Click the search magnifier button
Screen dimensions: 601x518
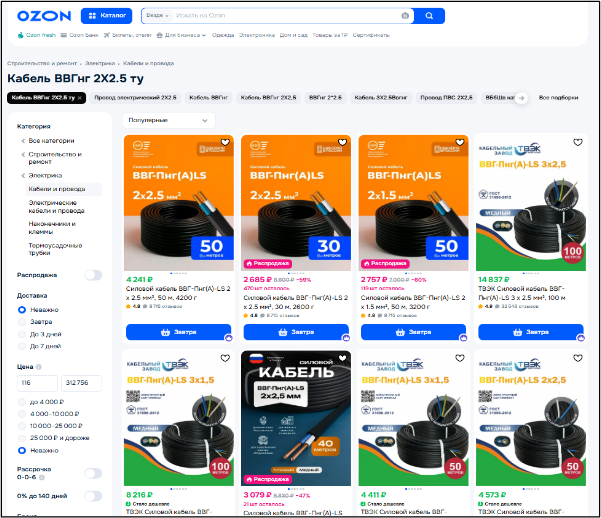tap(429, 16)
